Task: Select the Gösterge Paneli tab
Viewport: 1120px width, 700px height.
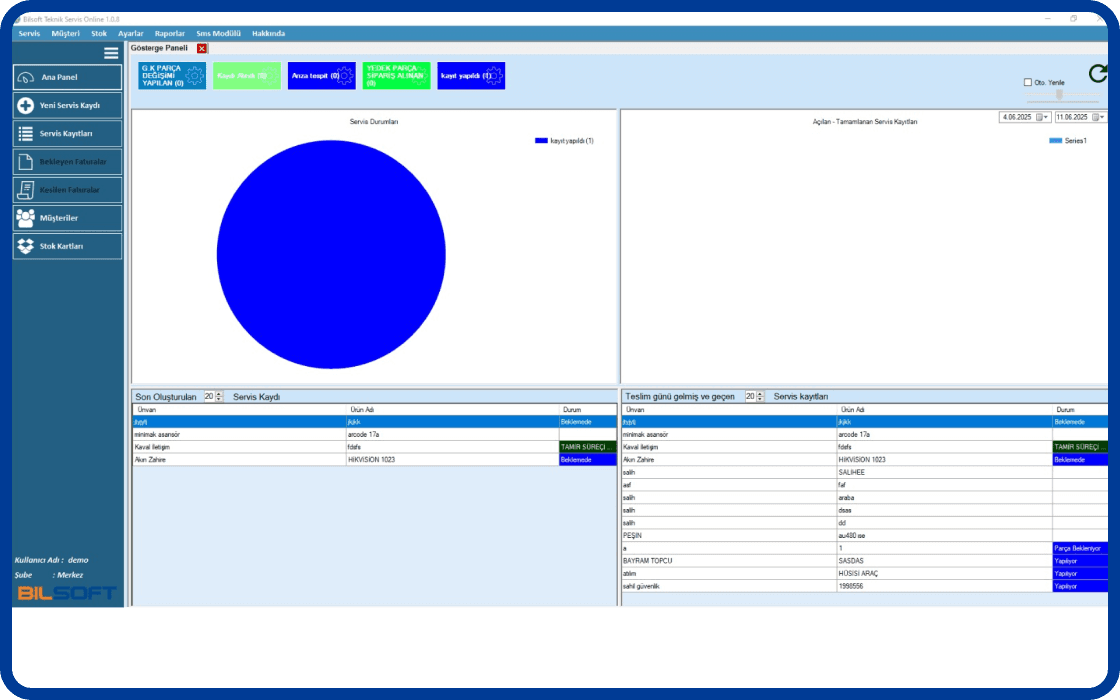Action: (159, 48)
